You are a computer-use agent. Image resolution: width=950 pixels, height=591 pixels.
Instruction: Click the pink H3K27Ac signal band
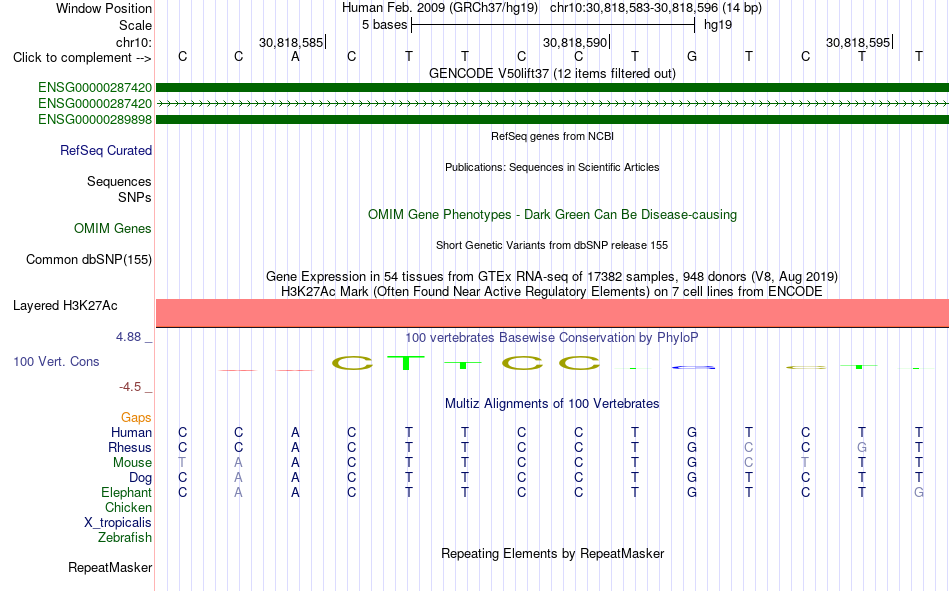point(552,313)
